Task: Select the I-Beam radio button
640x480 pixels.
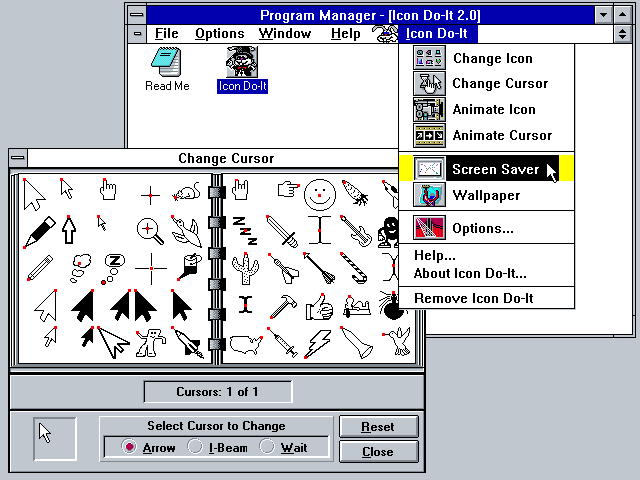Action: coord(218,447)
